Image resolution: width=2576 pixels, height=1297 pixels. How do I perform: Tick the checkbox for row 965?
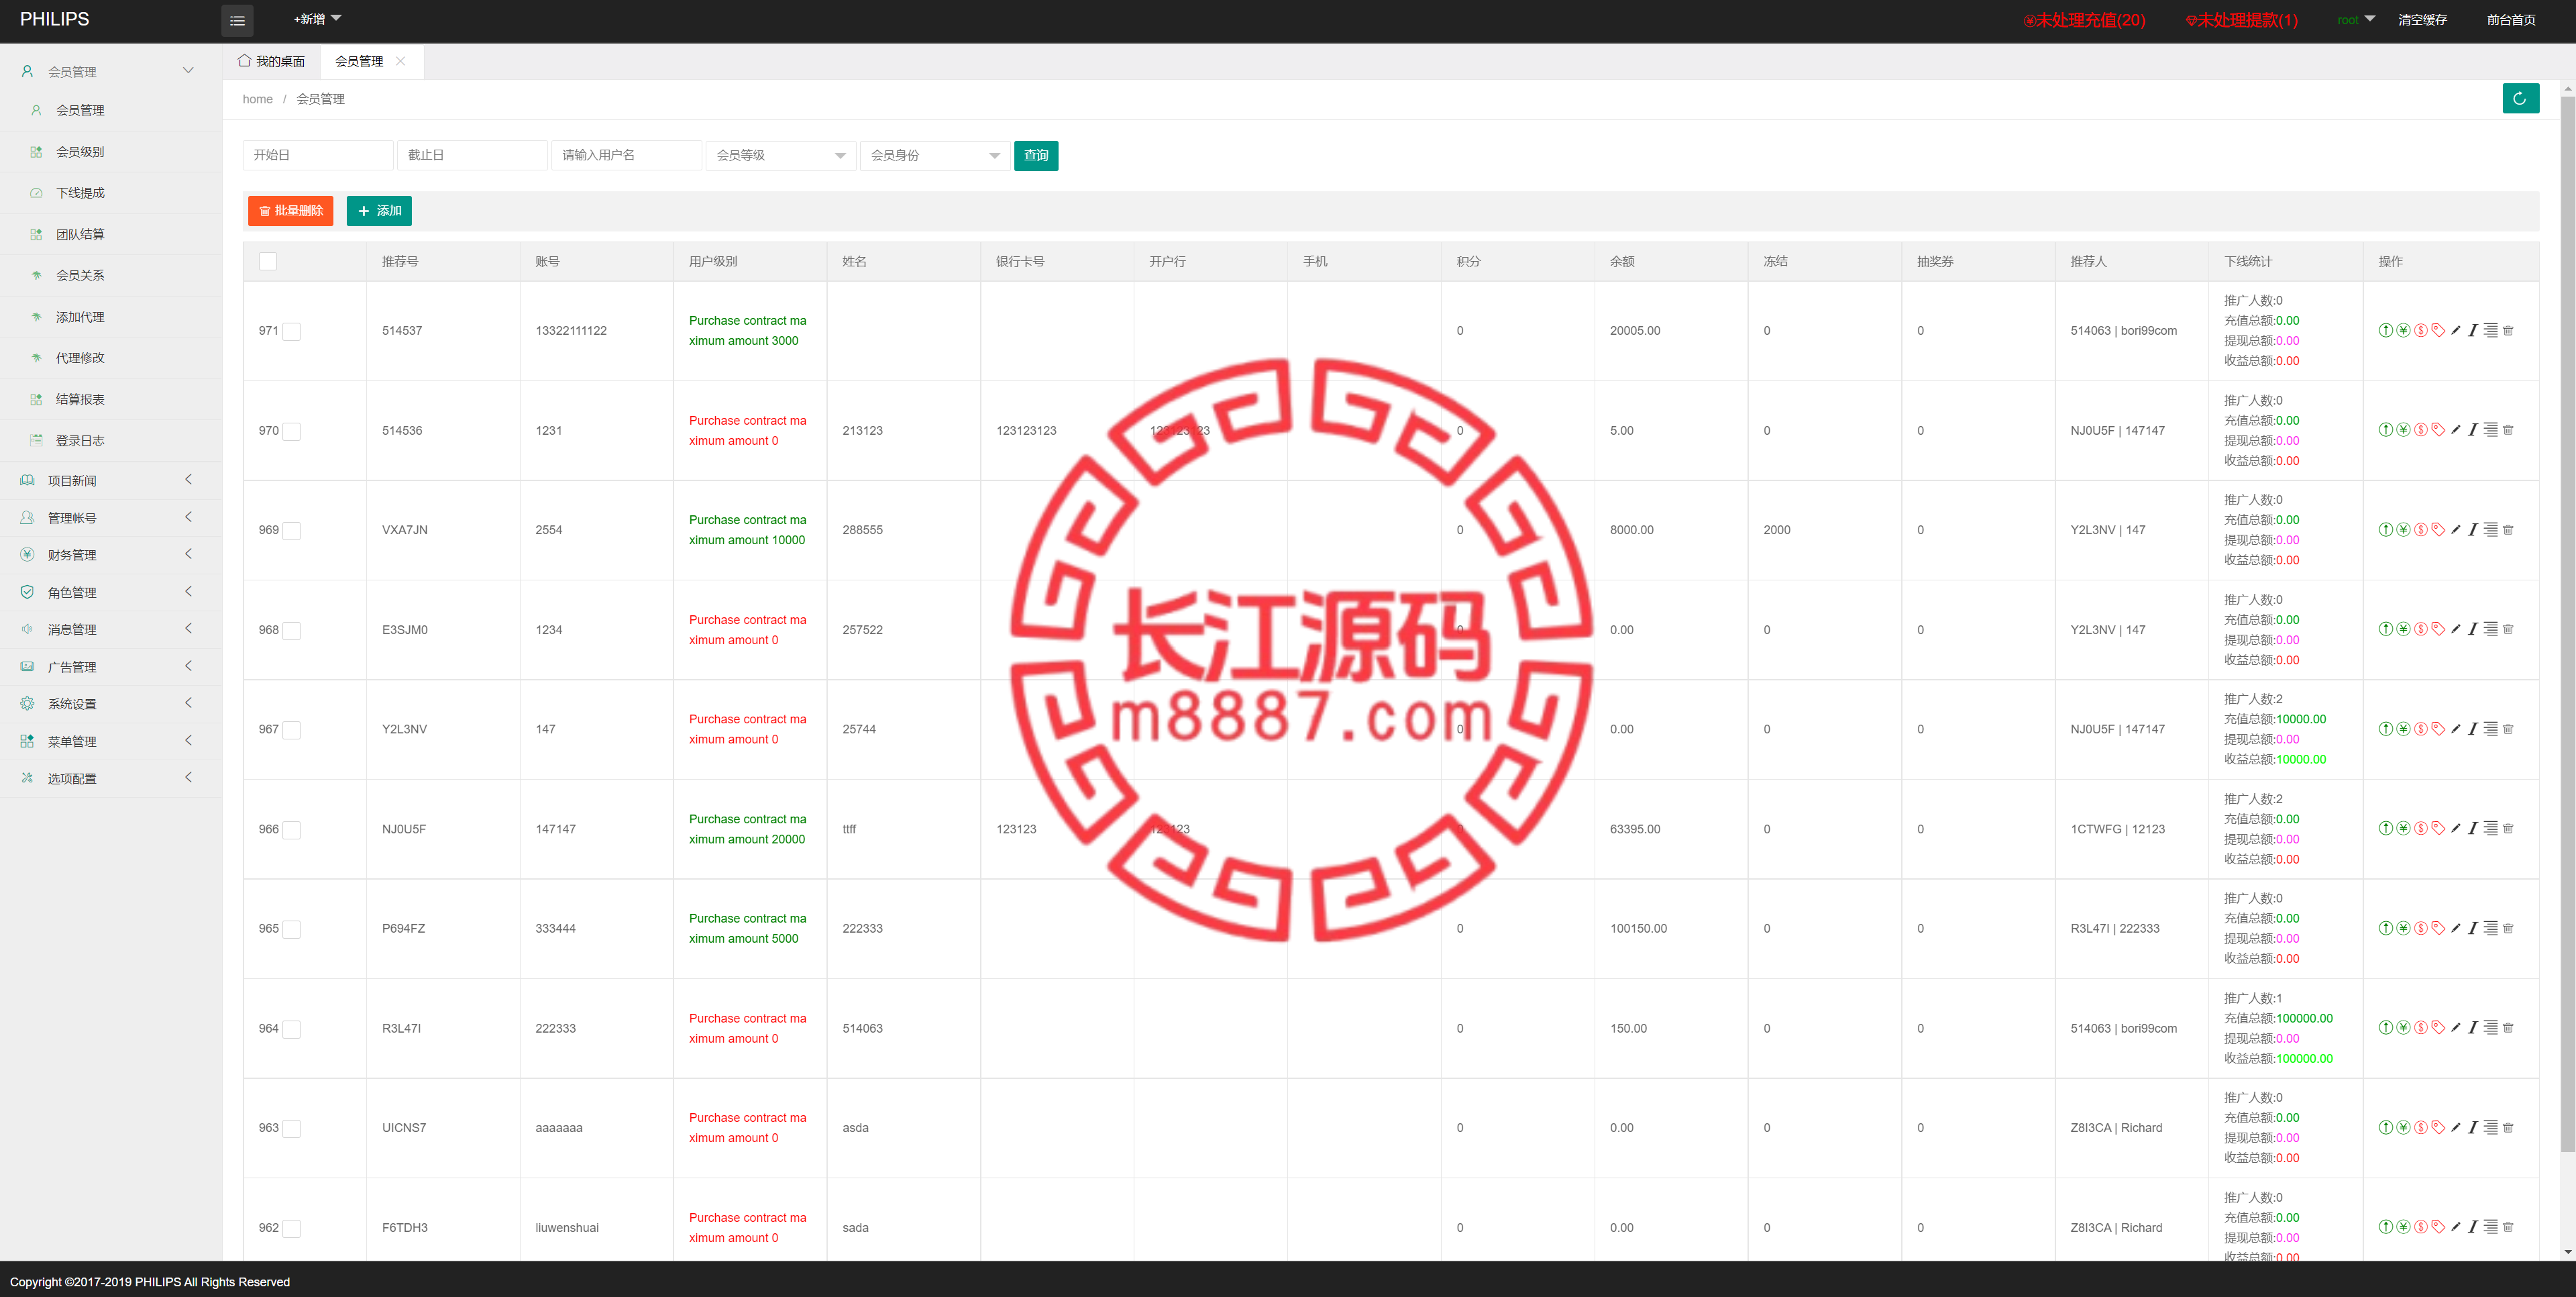[291, 929]
